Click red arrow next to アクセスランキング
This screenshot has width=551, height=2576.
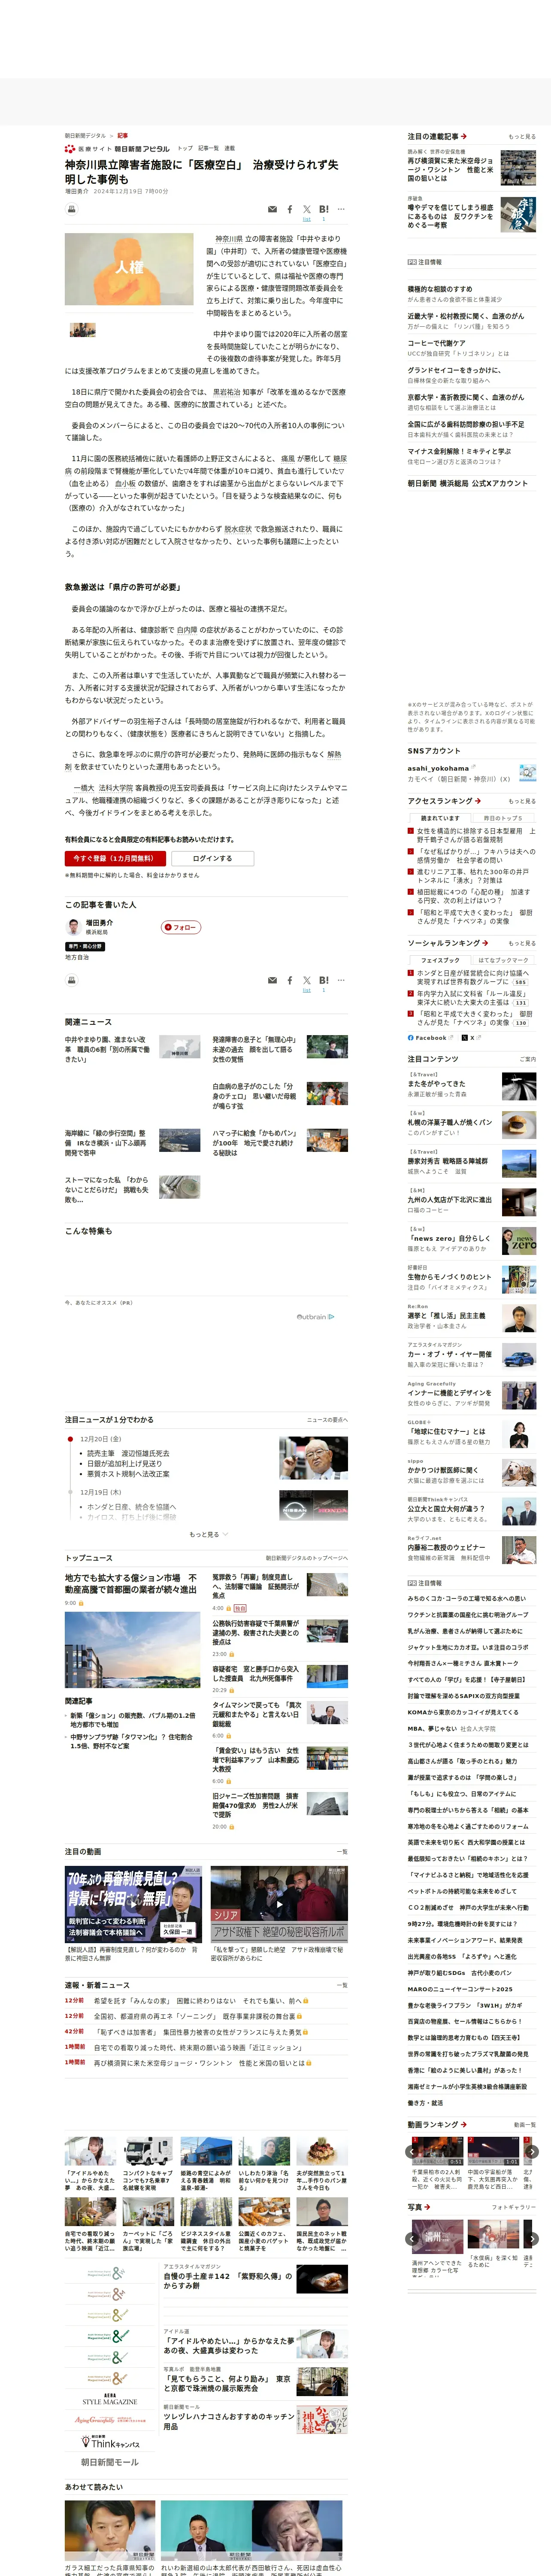pyautogui.click(x=478, y=801)
